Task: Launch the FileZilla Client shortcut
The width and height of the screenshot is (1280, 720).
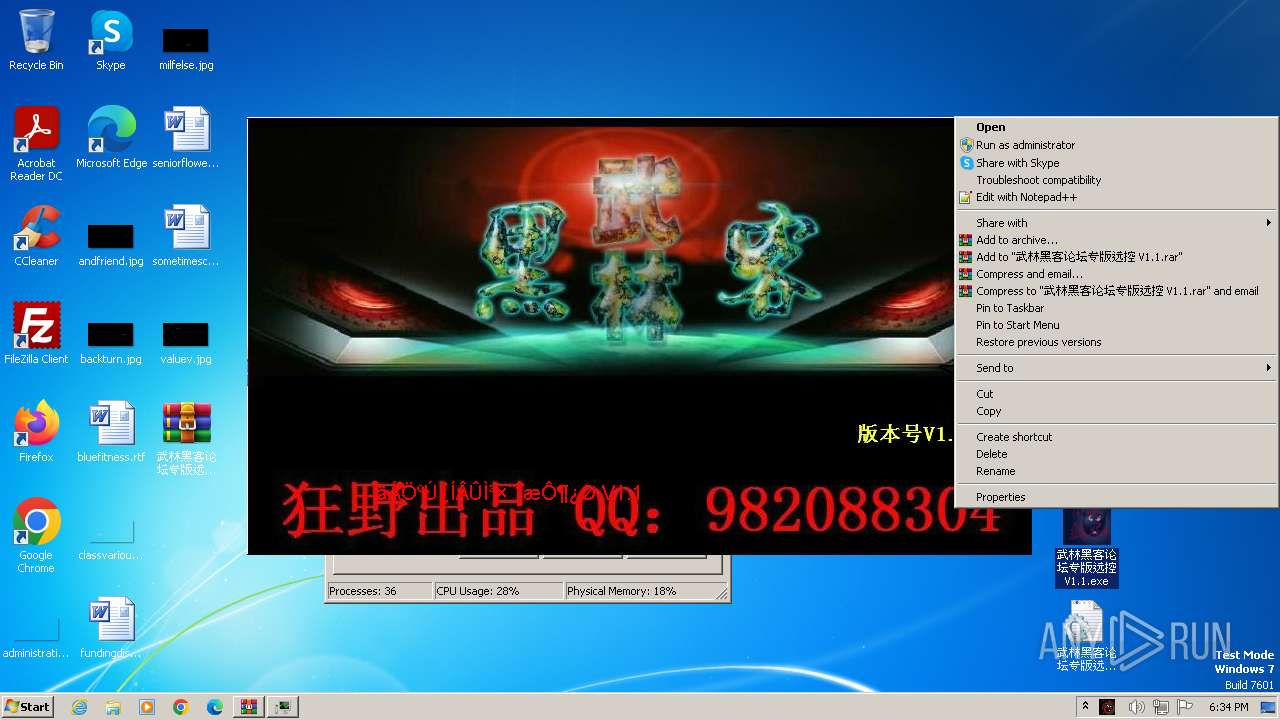Action: [x=36, y=333]
